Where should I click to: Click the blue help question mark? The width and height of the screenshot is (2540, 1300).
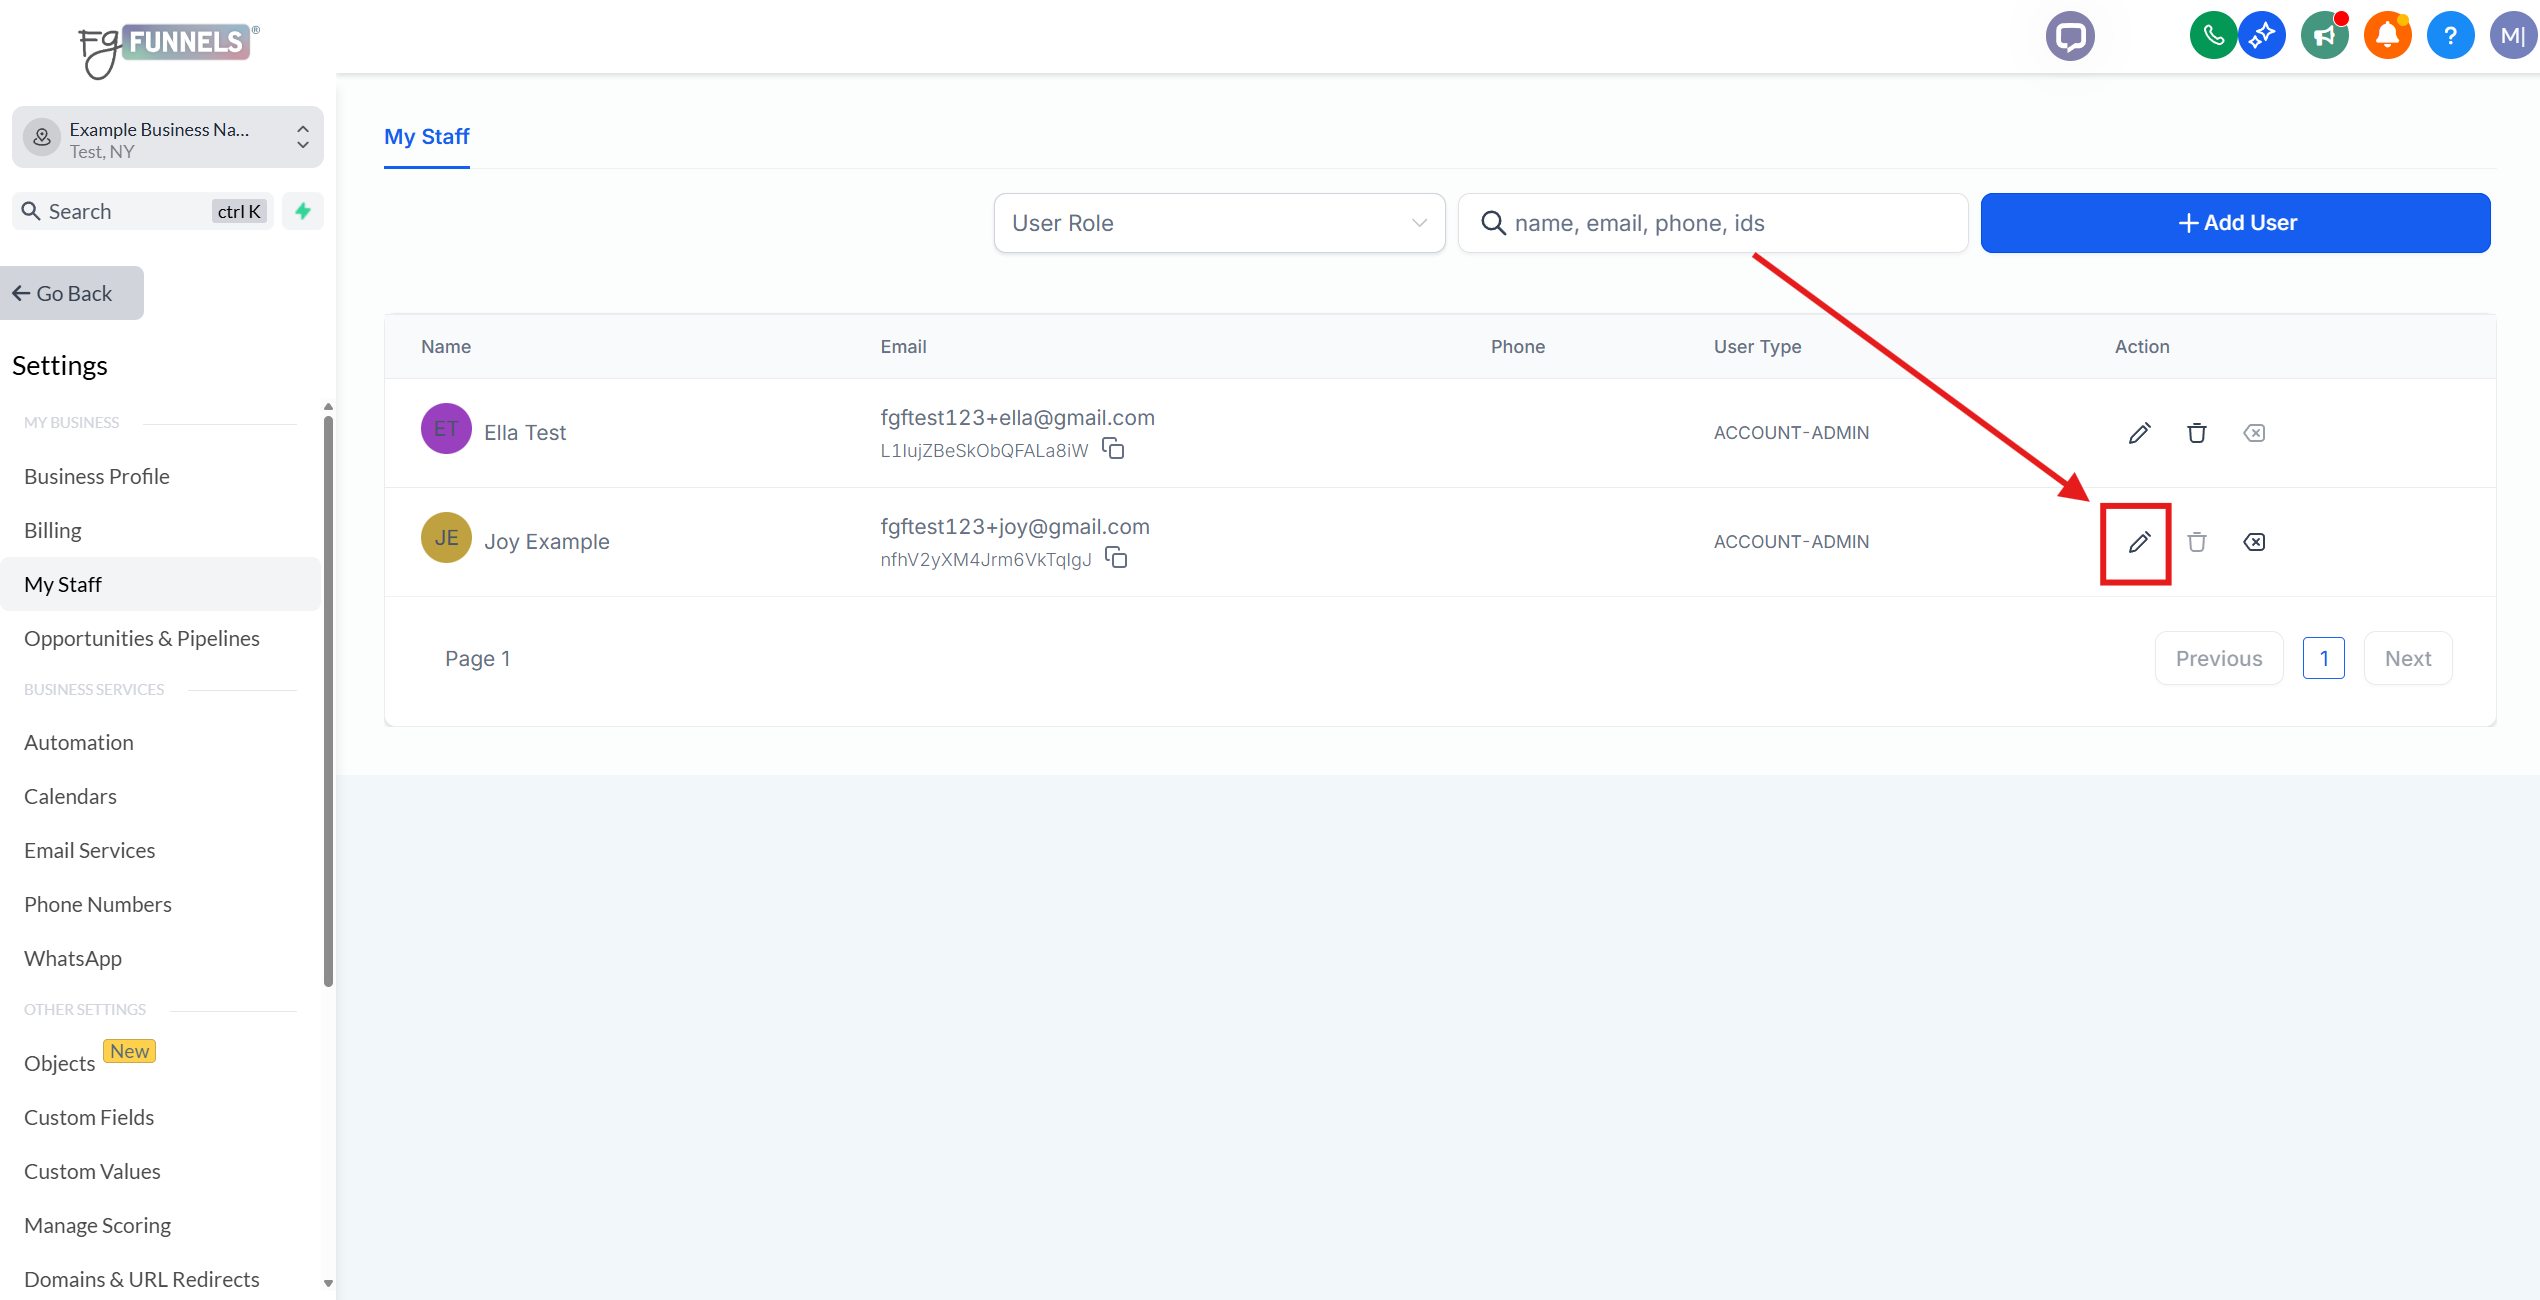2450,37
